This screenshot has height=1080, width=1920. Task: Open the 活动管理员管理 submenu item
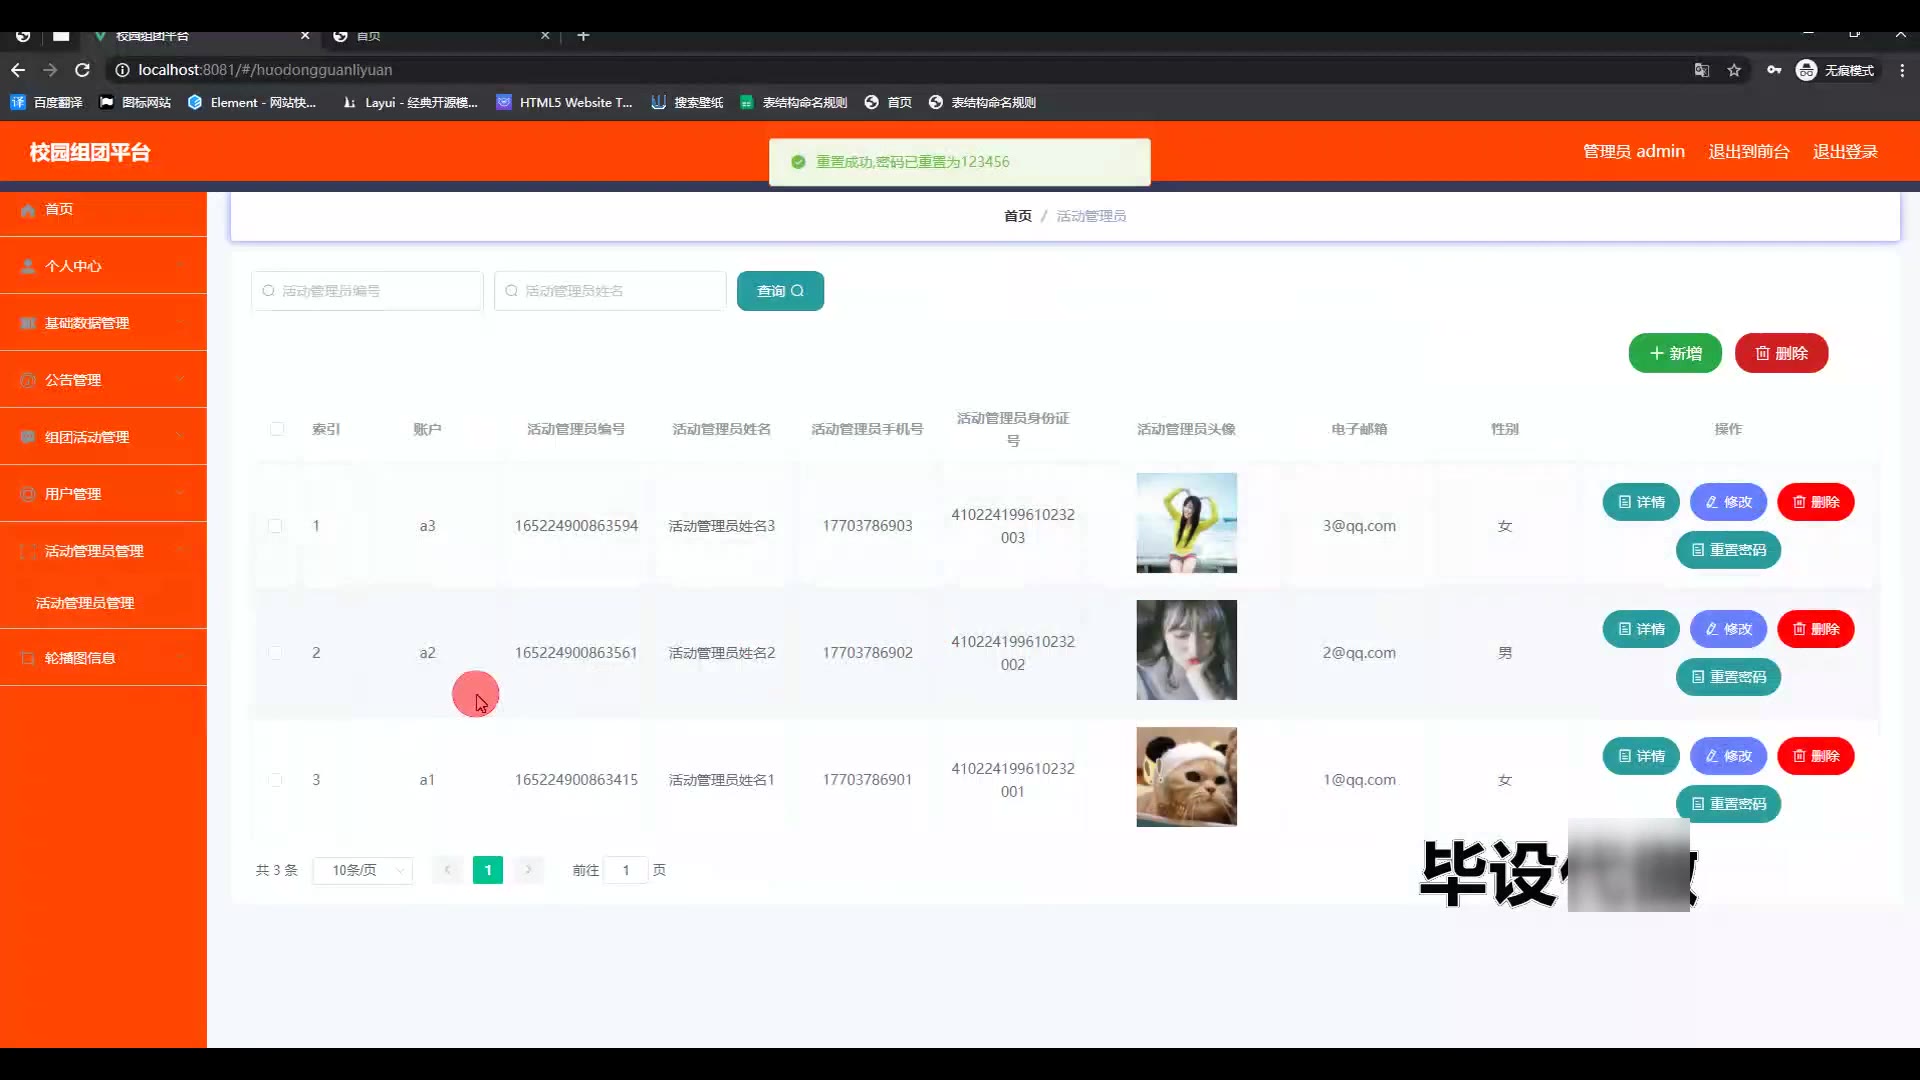point(85,603)
